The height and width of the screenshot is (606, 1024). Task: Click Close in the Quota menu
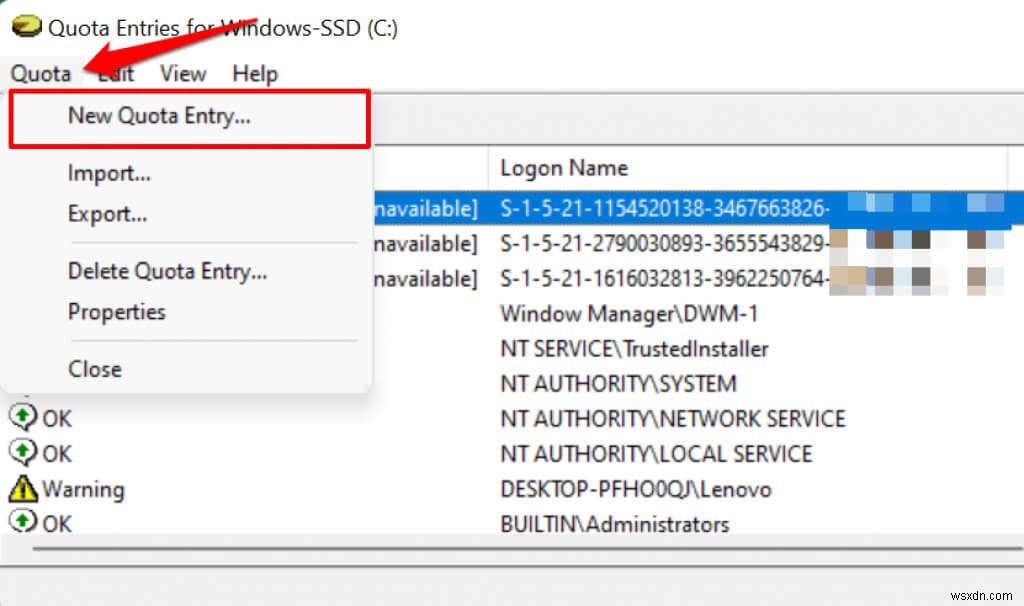95,368
